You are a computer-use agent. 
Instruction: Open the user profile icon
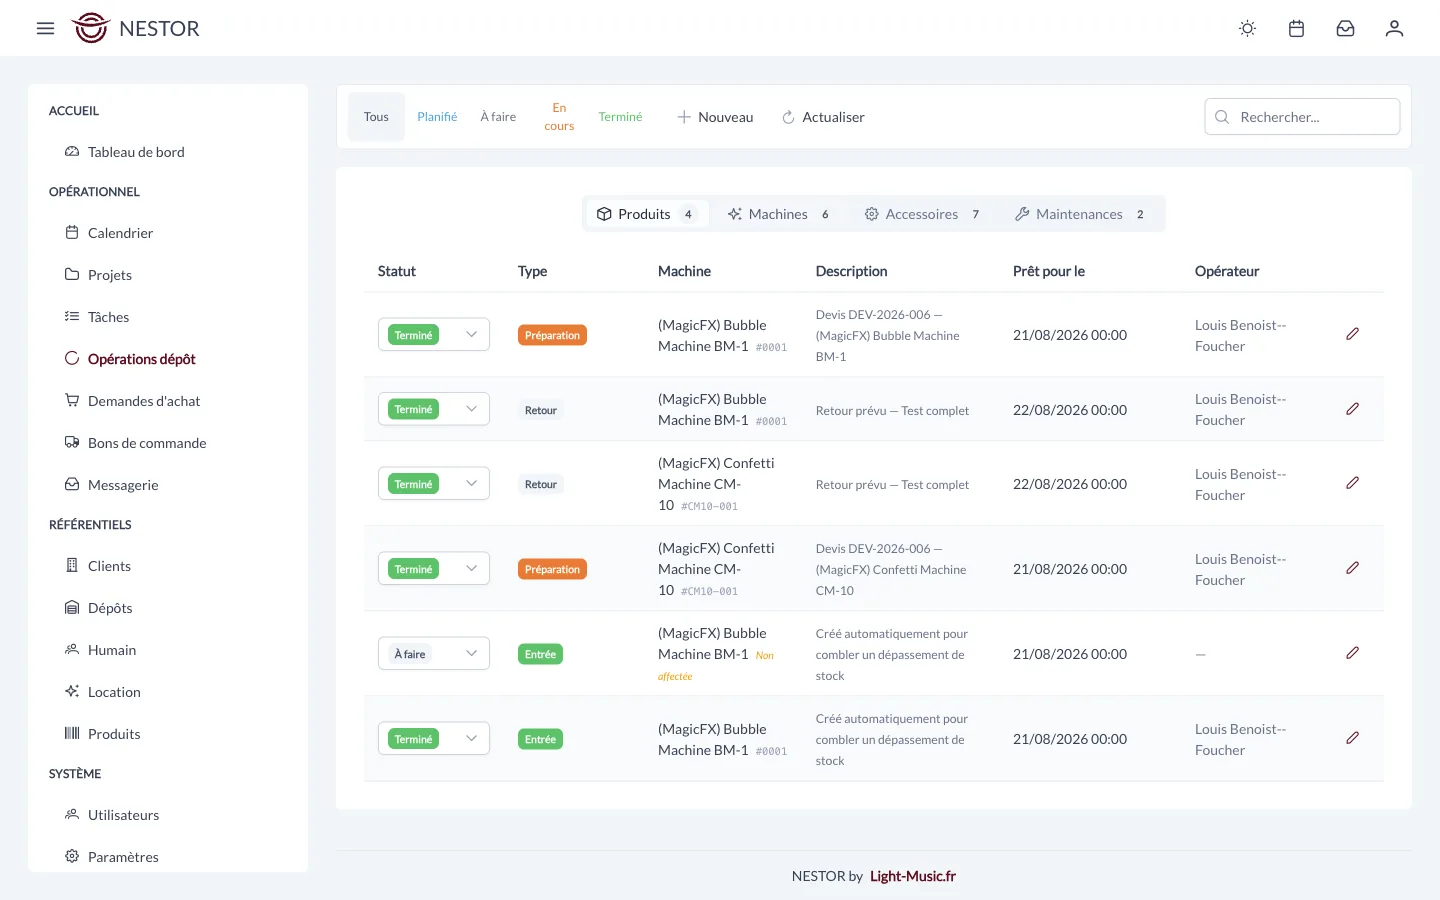[x=1394, y=28]
